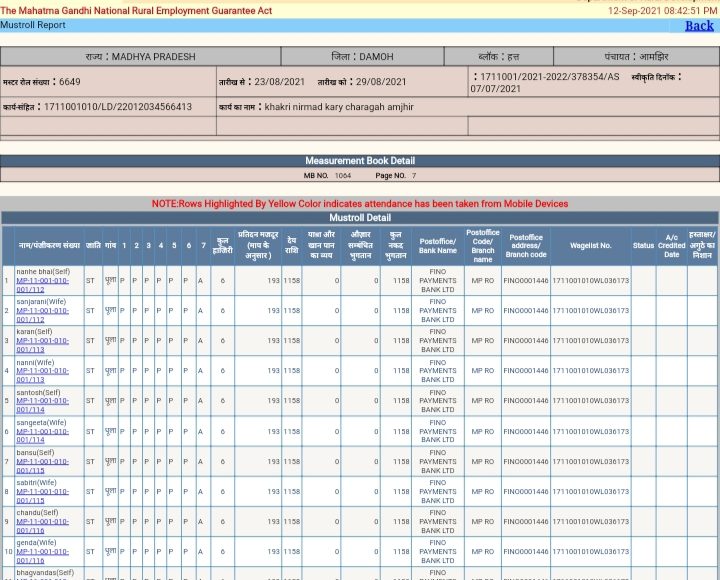Click due amount 1158 in bansu's row
This screenshot has height=580, width=720.
(292, 462)
